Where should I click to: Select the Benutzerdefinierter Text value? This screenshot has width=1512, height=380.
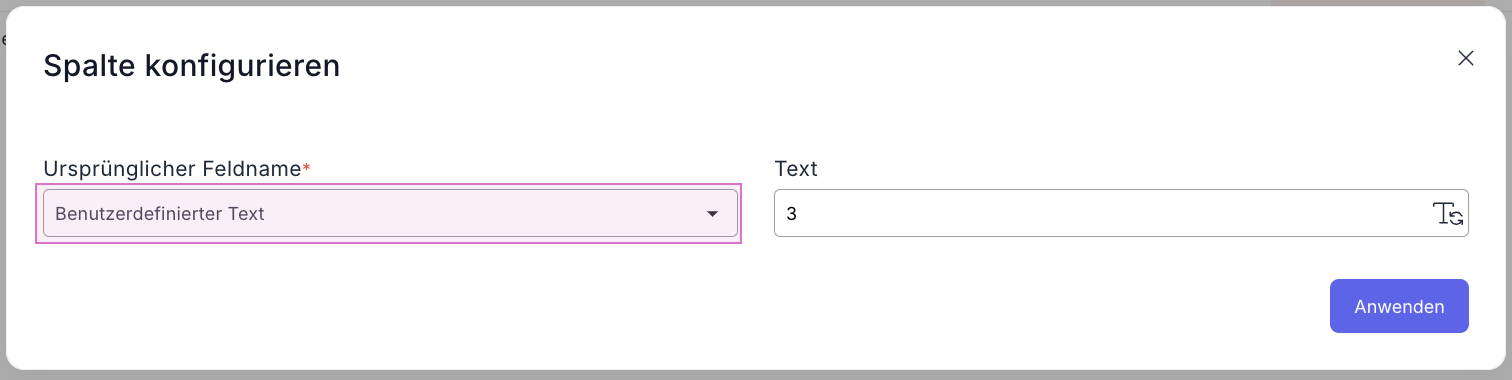pyautogui.click(x=160, y=214)
